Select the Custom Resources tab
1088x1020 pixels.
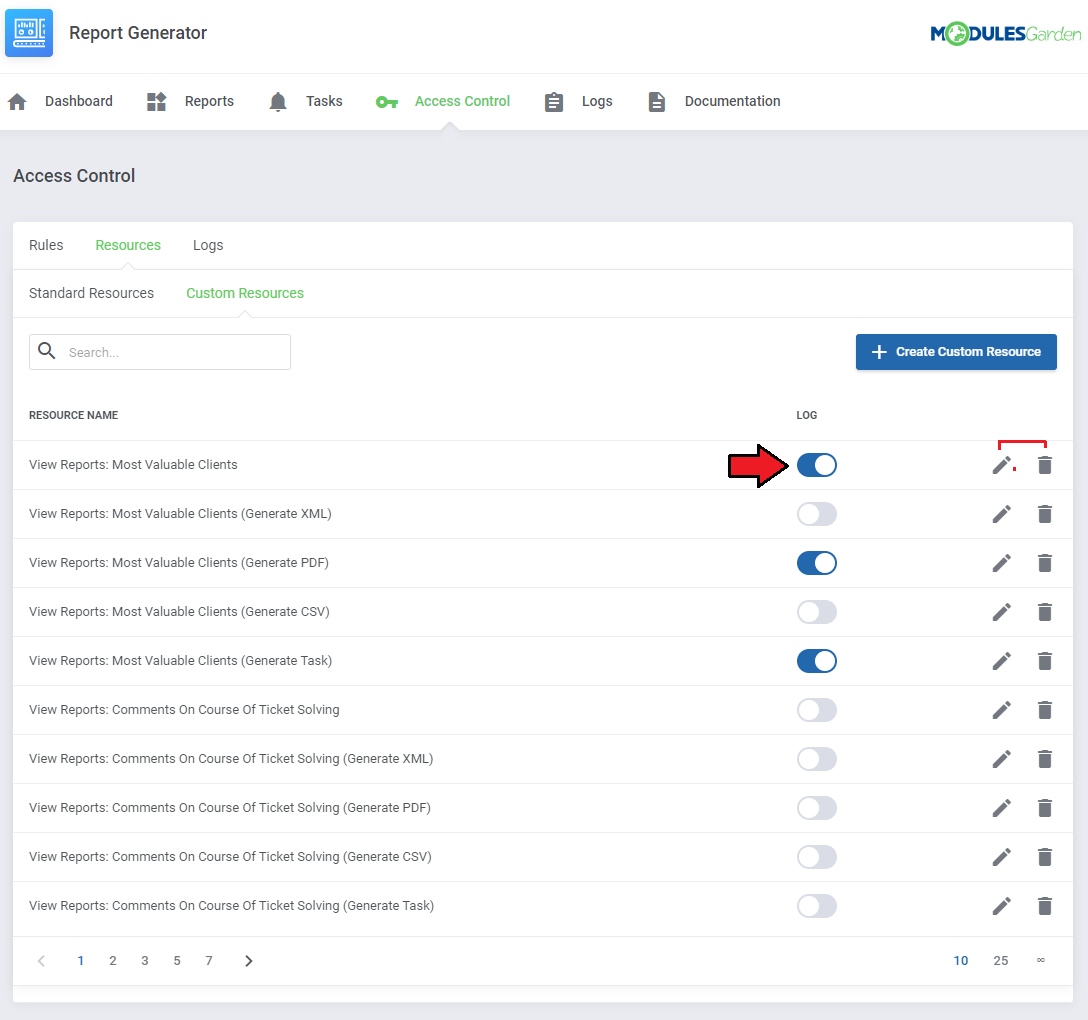pyautogui.click(x=245, y=293)
